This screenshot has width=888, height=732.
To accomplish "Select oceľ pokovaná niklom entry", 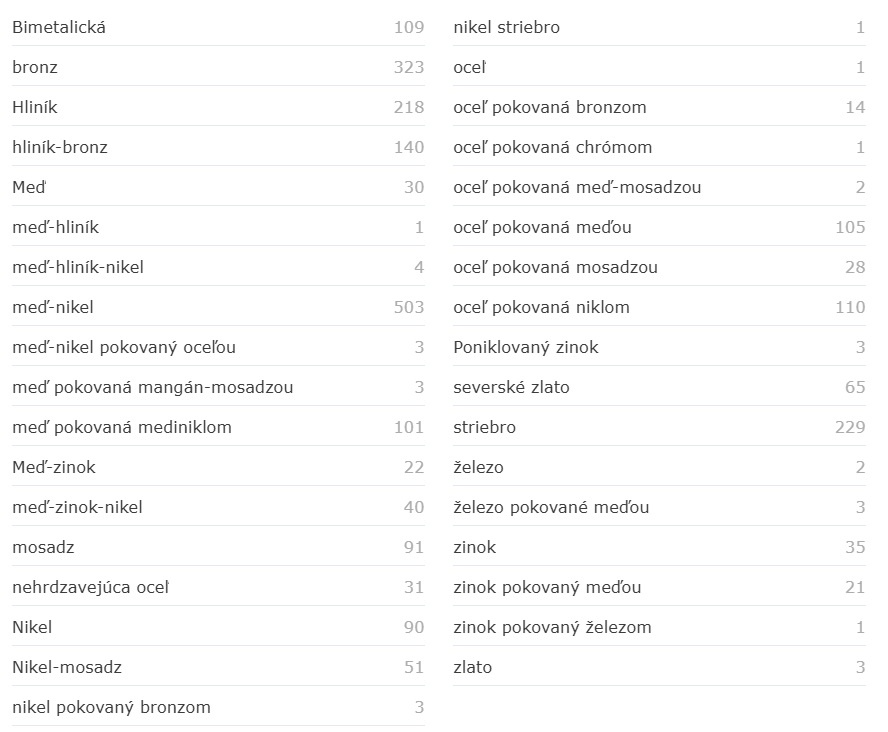I will coord(541,307).
